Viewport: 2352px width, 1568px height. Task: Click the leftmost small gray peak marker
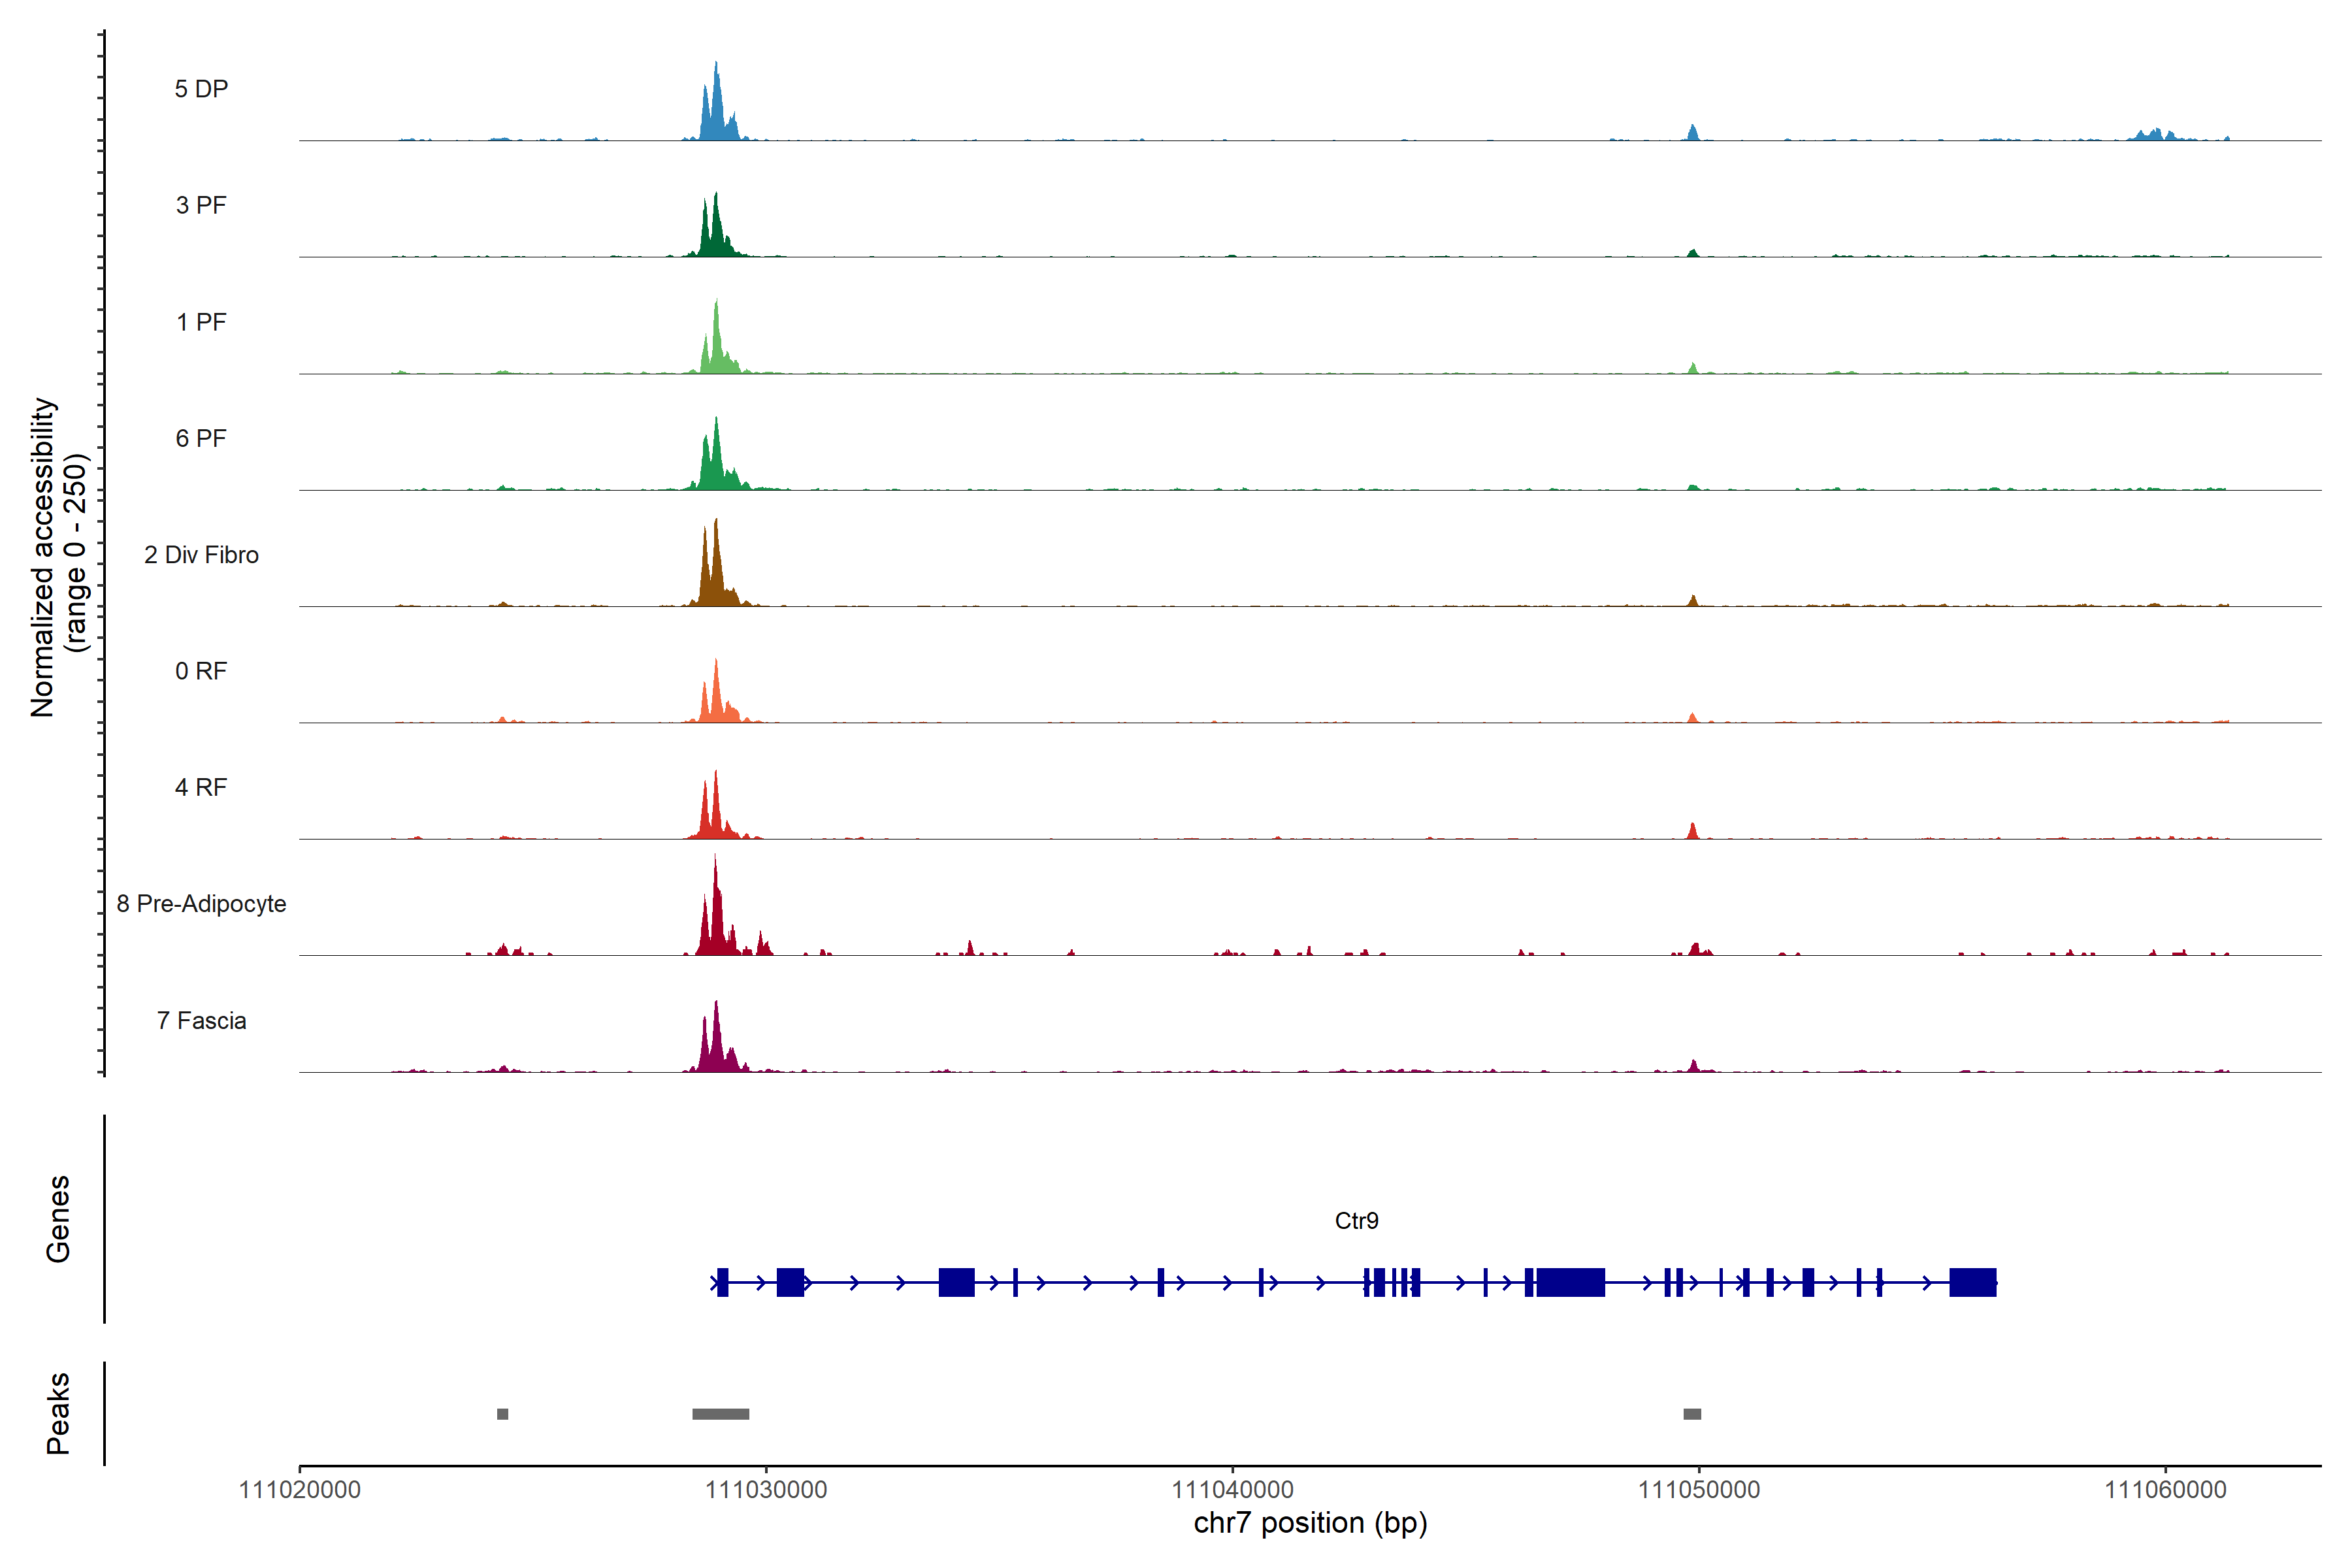click(x=502, y=1414)
